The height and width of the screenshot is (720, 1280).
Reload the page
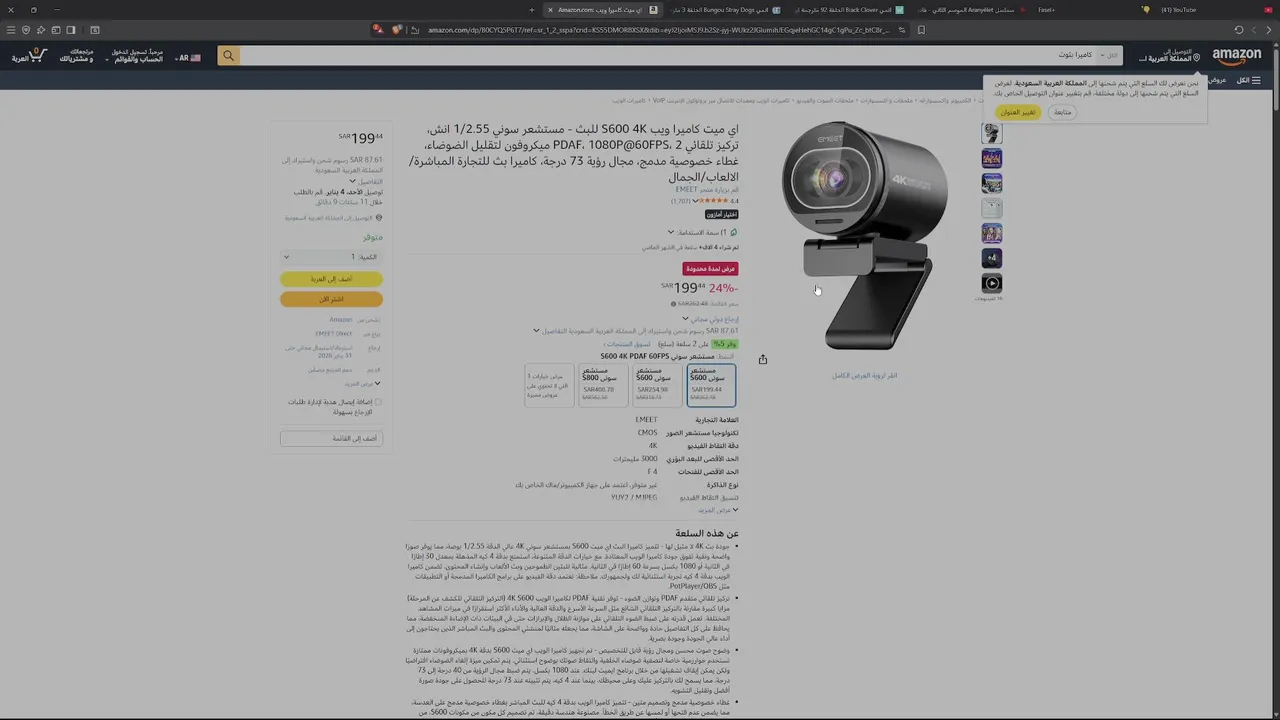[1239, 30]
